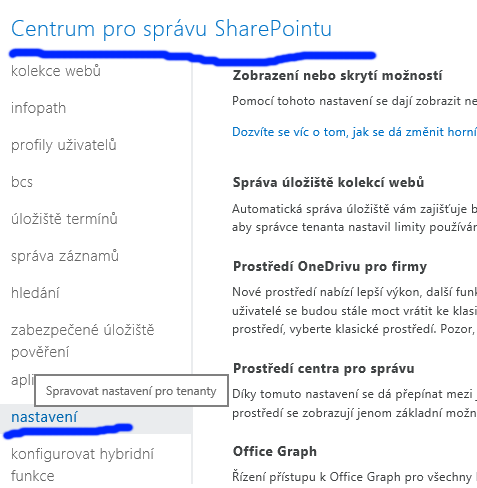The height and width of the screenshot is (488, 477).
Task: Open správa záznamů page
Action: tap(65, 256)
